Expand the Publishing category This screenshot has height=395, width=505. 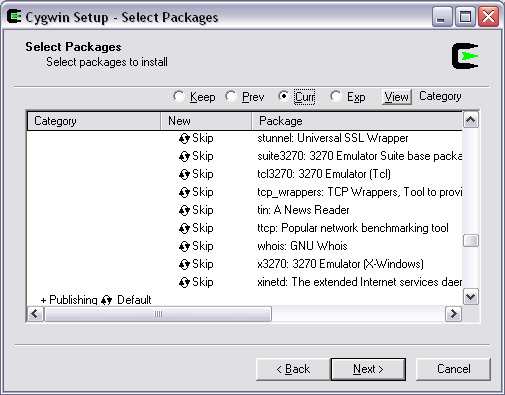pyautogui.click(x=43, y=300)
